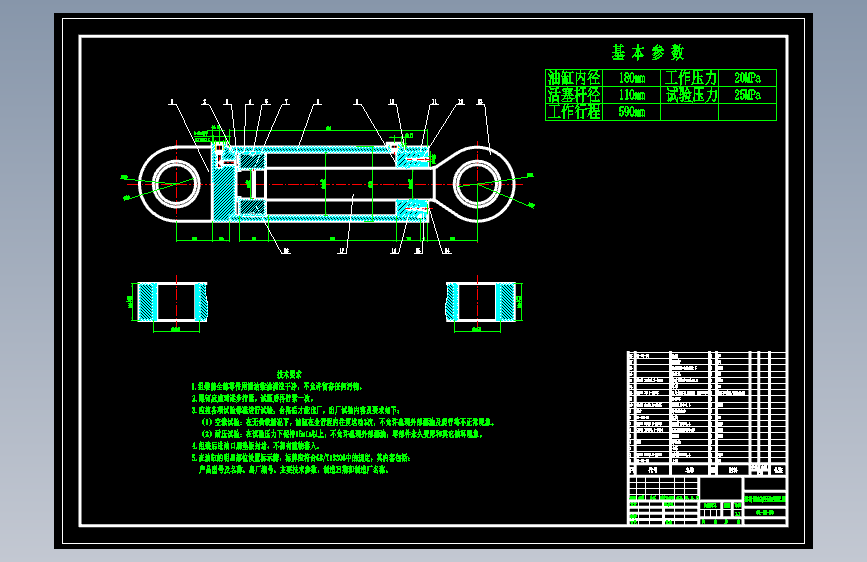This screenshot has height=562, width=867.
Task: Click the 25MPa value cell
Action: (x=748, y=95)
